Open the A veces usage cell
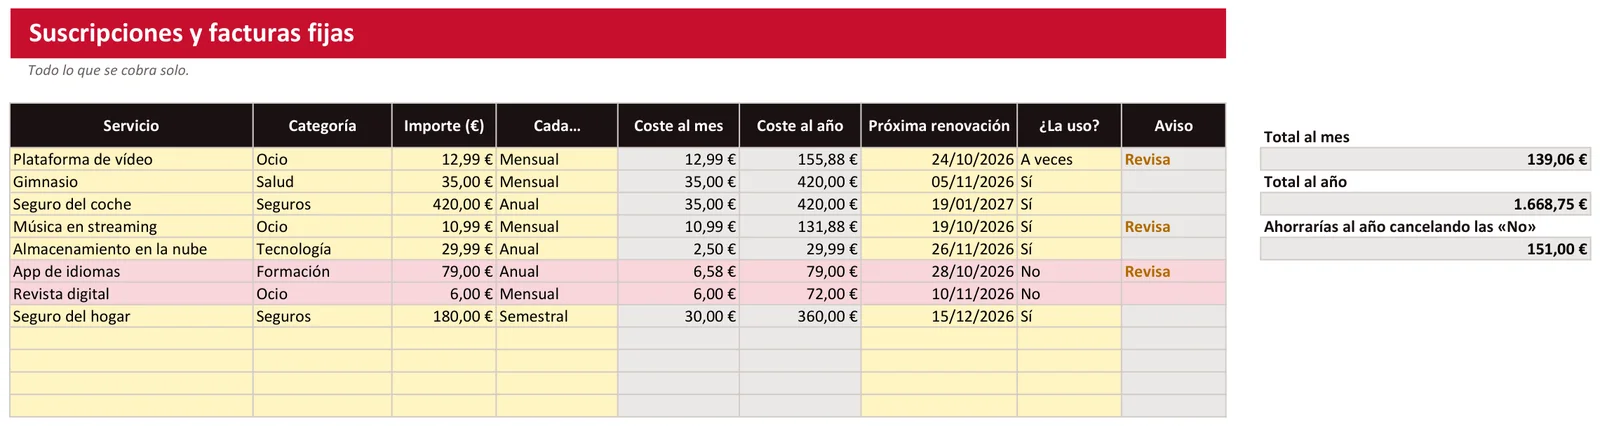 tap(1069, 159)
